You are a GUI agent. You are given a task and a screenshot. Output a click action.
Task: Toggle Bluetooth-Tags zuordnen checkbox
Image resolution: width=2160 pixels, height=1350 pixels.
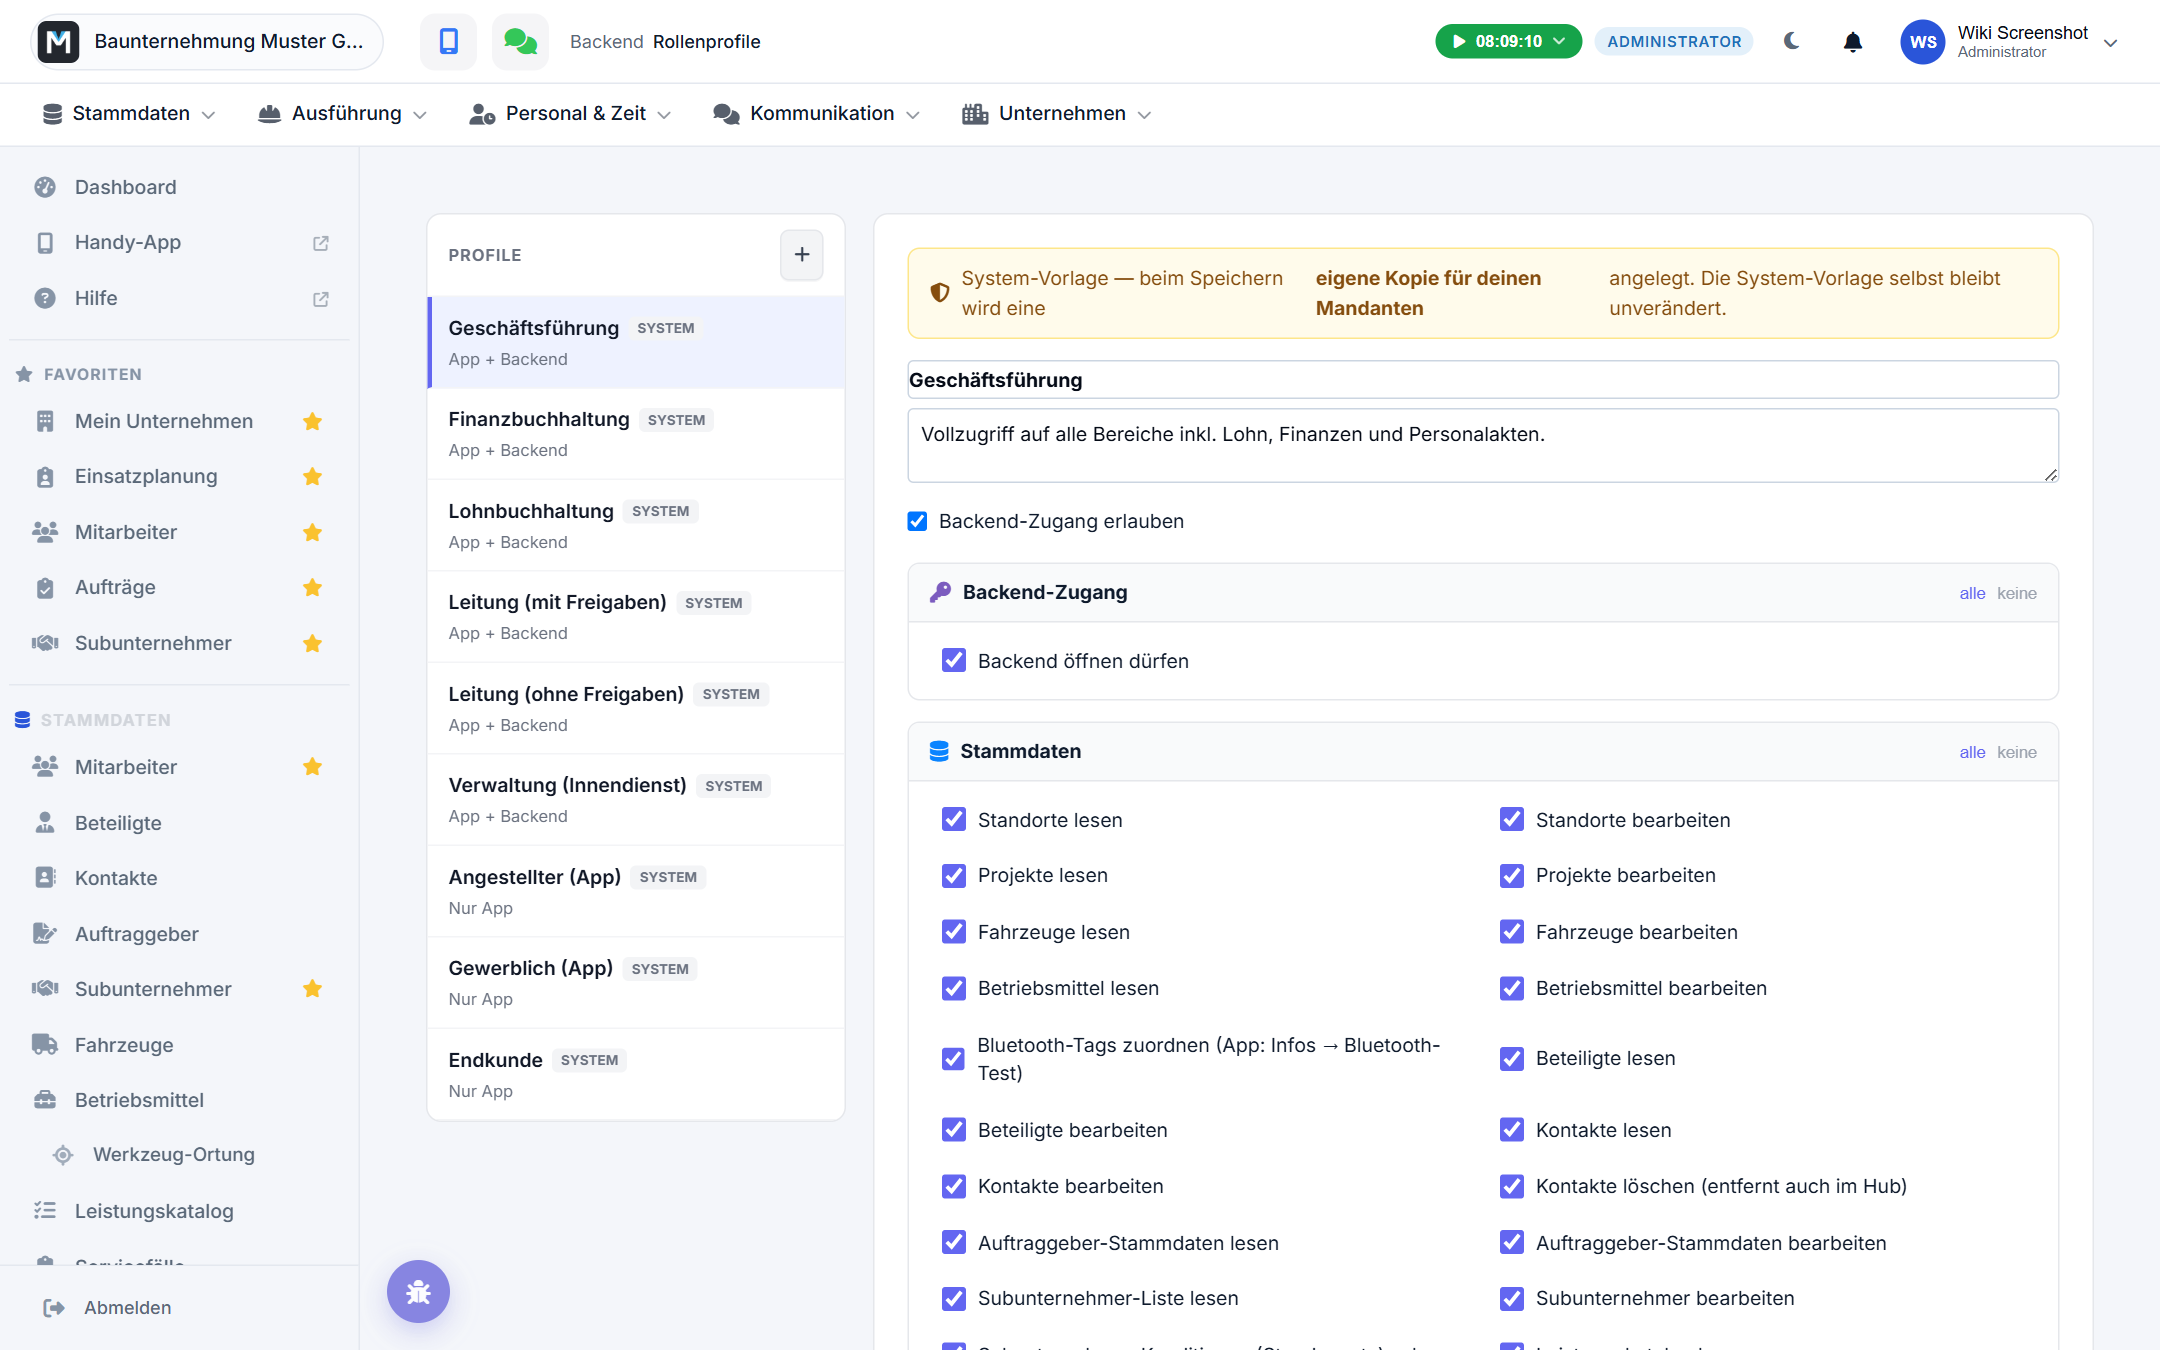[954, 1058]
